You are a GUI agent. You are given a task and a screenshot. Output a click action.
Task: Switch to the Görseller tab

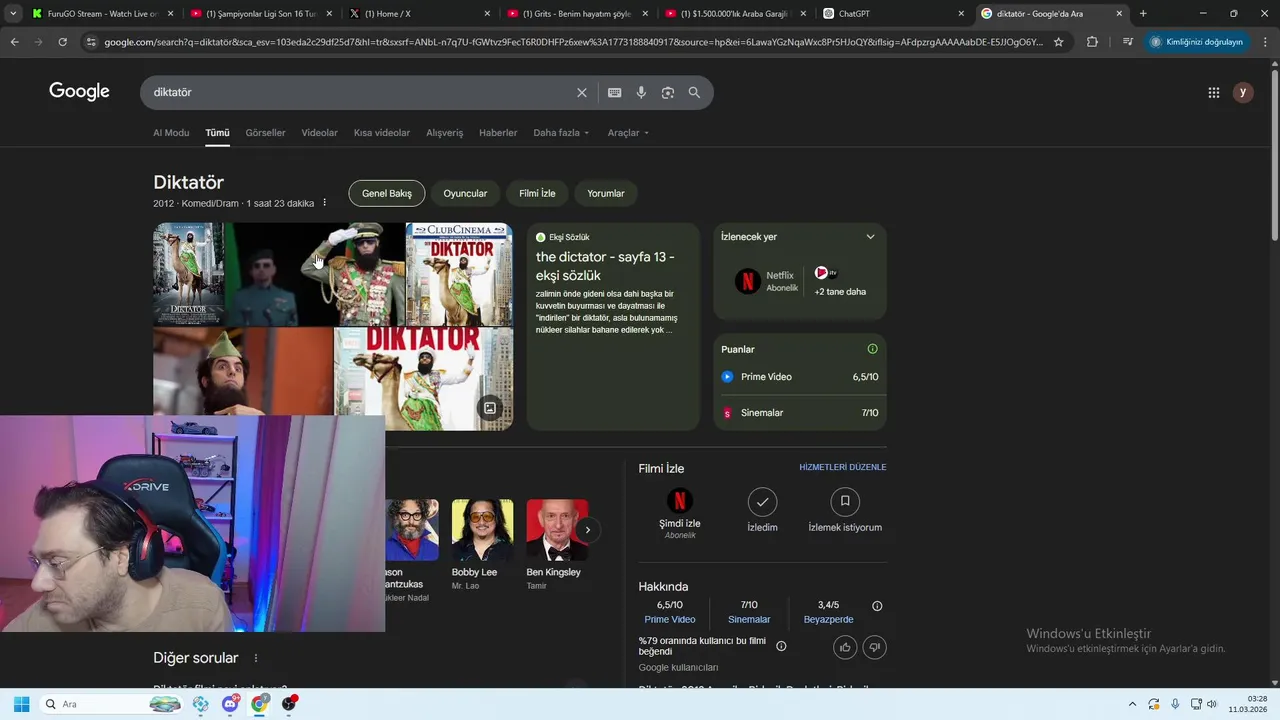265,133
